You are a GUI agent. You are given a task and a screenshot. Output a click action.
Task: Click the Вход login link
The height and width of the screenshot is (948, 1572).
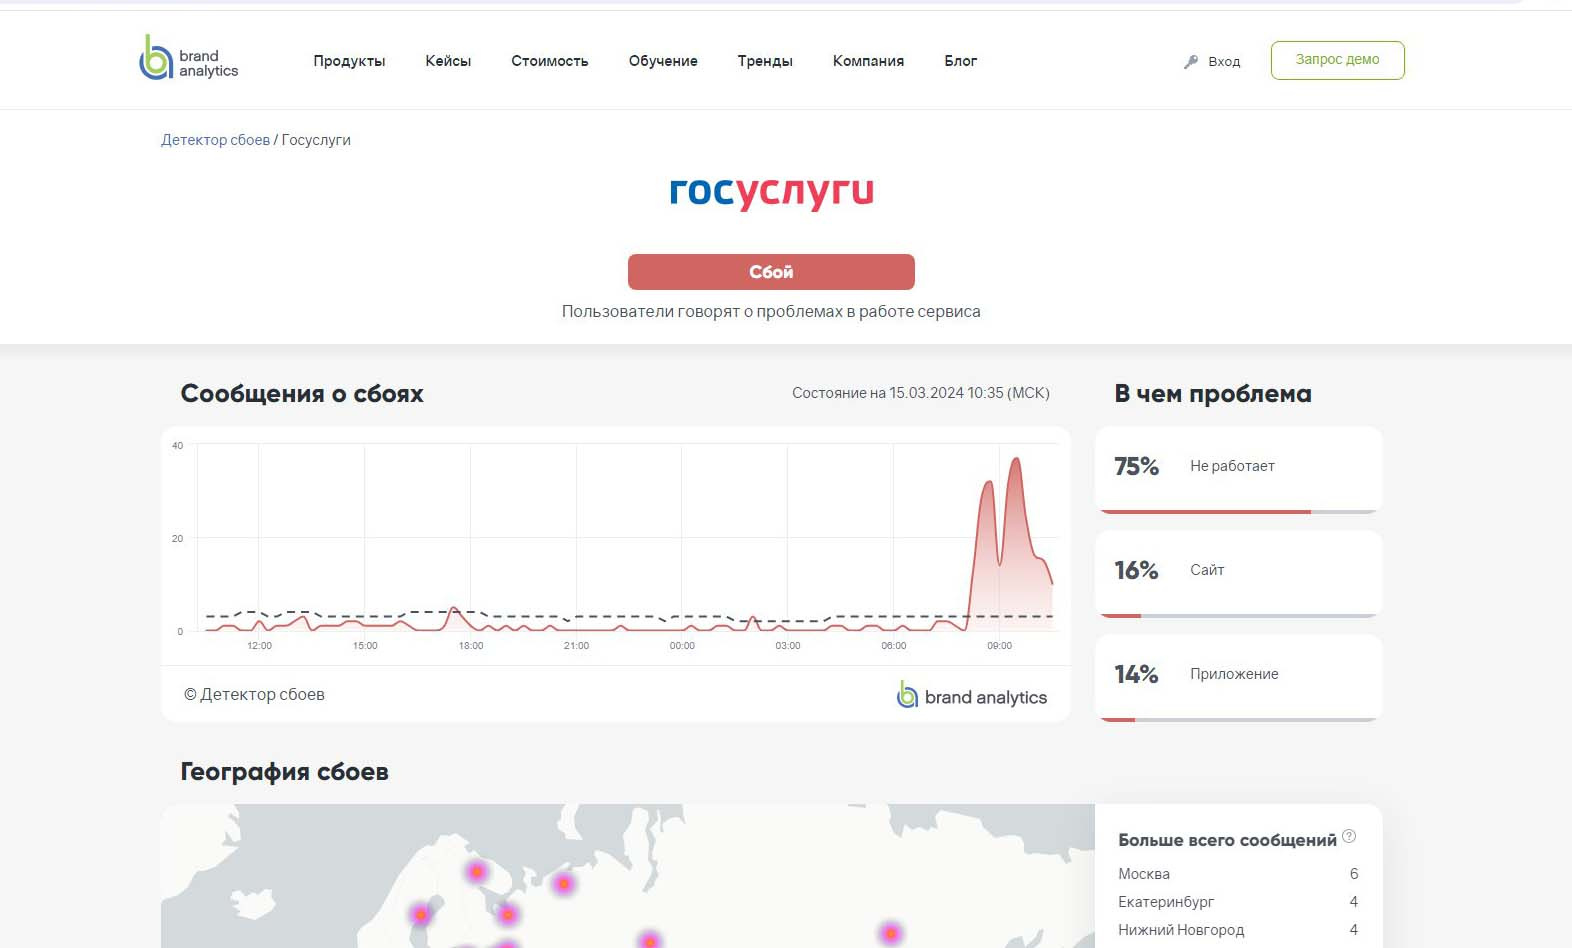point(1224,62)
